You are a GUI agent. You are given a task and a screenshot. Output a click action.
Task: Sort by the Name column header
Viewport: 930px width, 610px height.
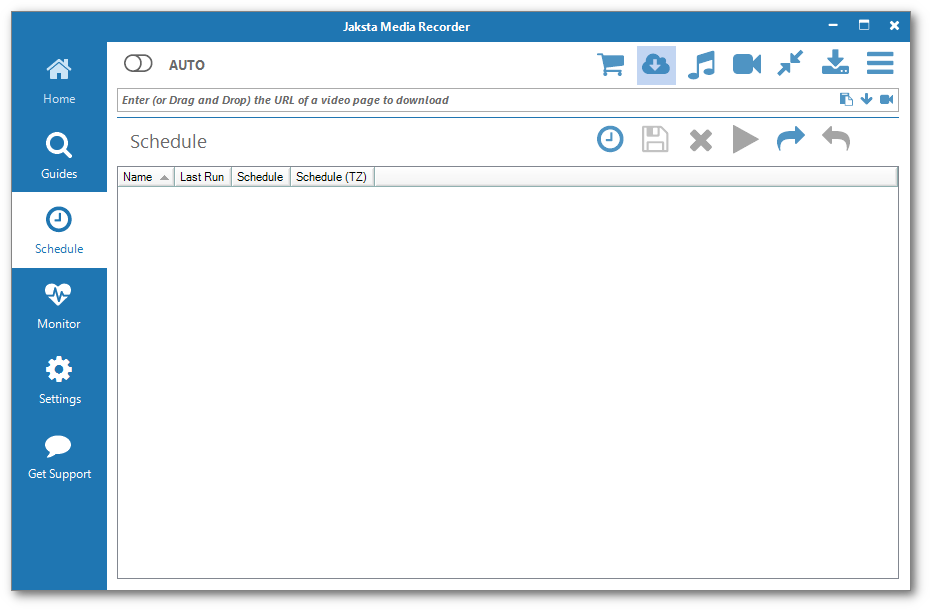(146, 177)
